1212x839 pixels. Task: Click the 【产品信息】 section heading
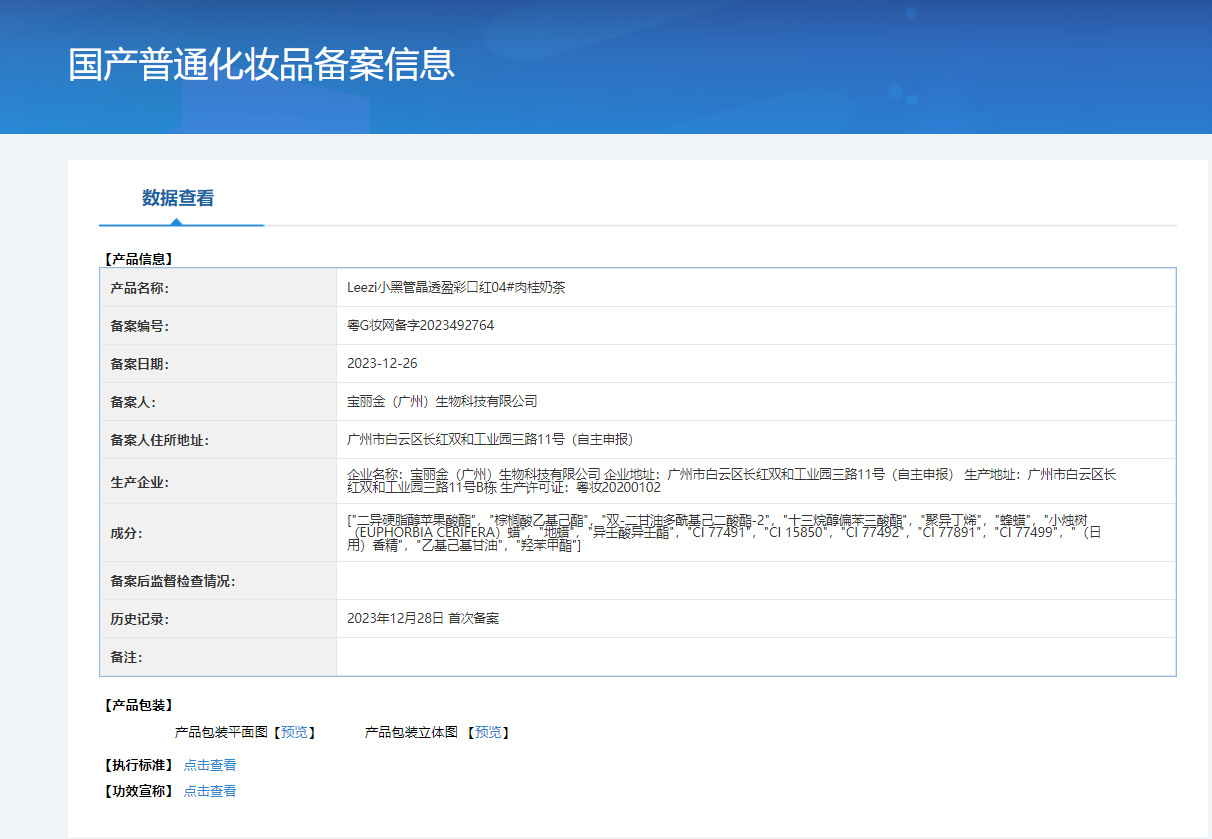click(x=138, y=259)
